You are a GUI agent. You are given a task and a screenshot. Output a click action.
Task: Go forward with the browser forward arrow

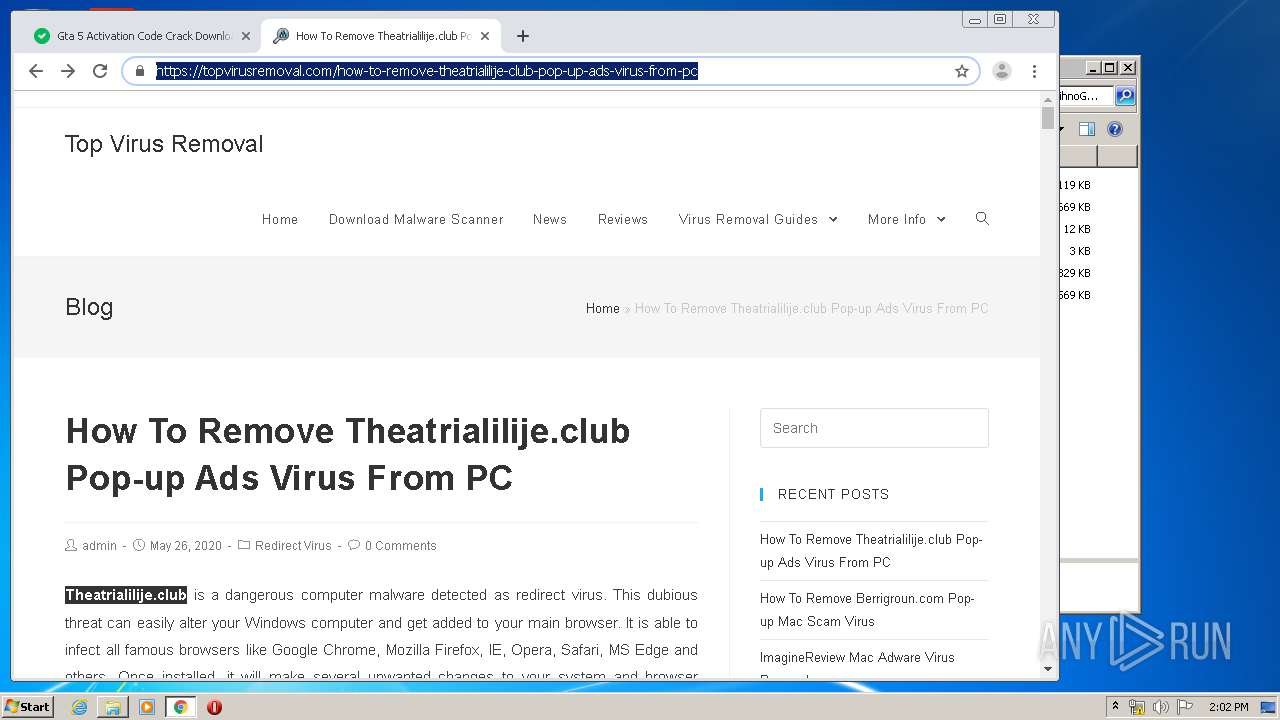[x=68, y=71]
